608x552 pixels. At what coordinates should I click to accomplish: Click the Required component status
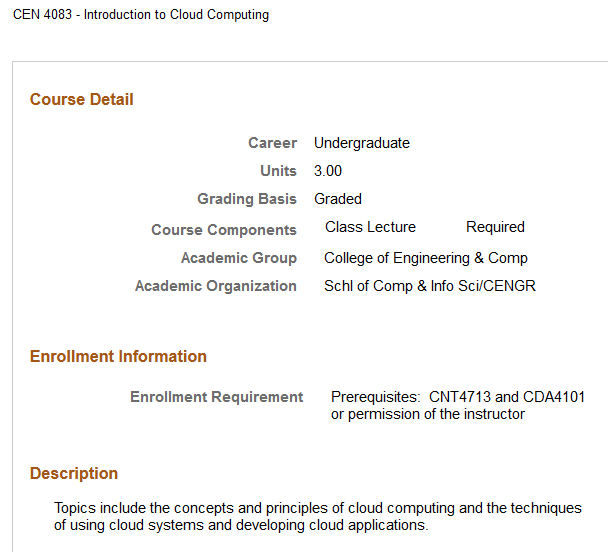click(495, 227)
